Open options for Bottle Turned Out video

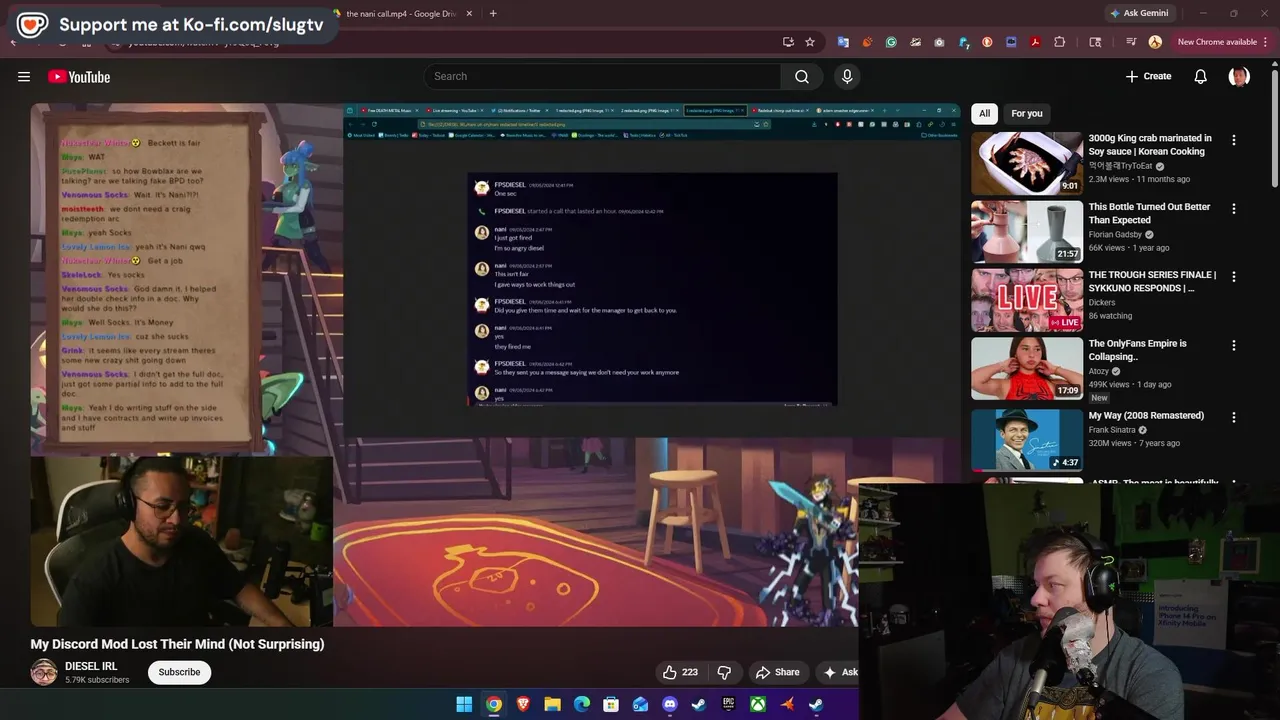[x=1233, y=208]
